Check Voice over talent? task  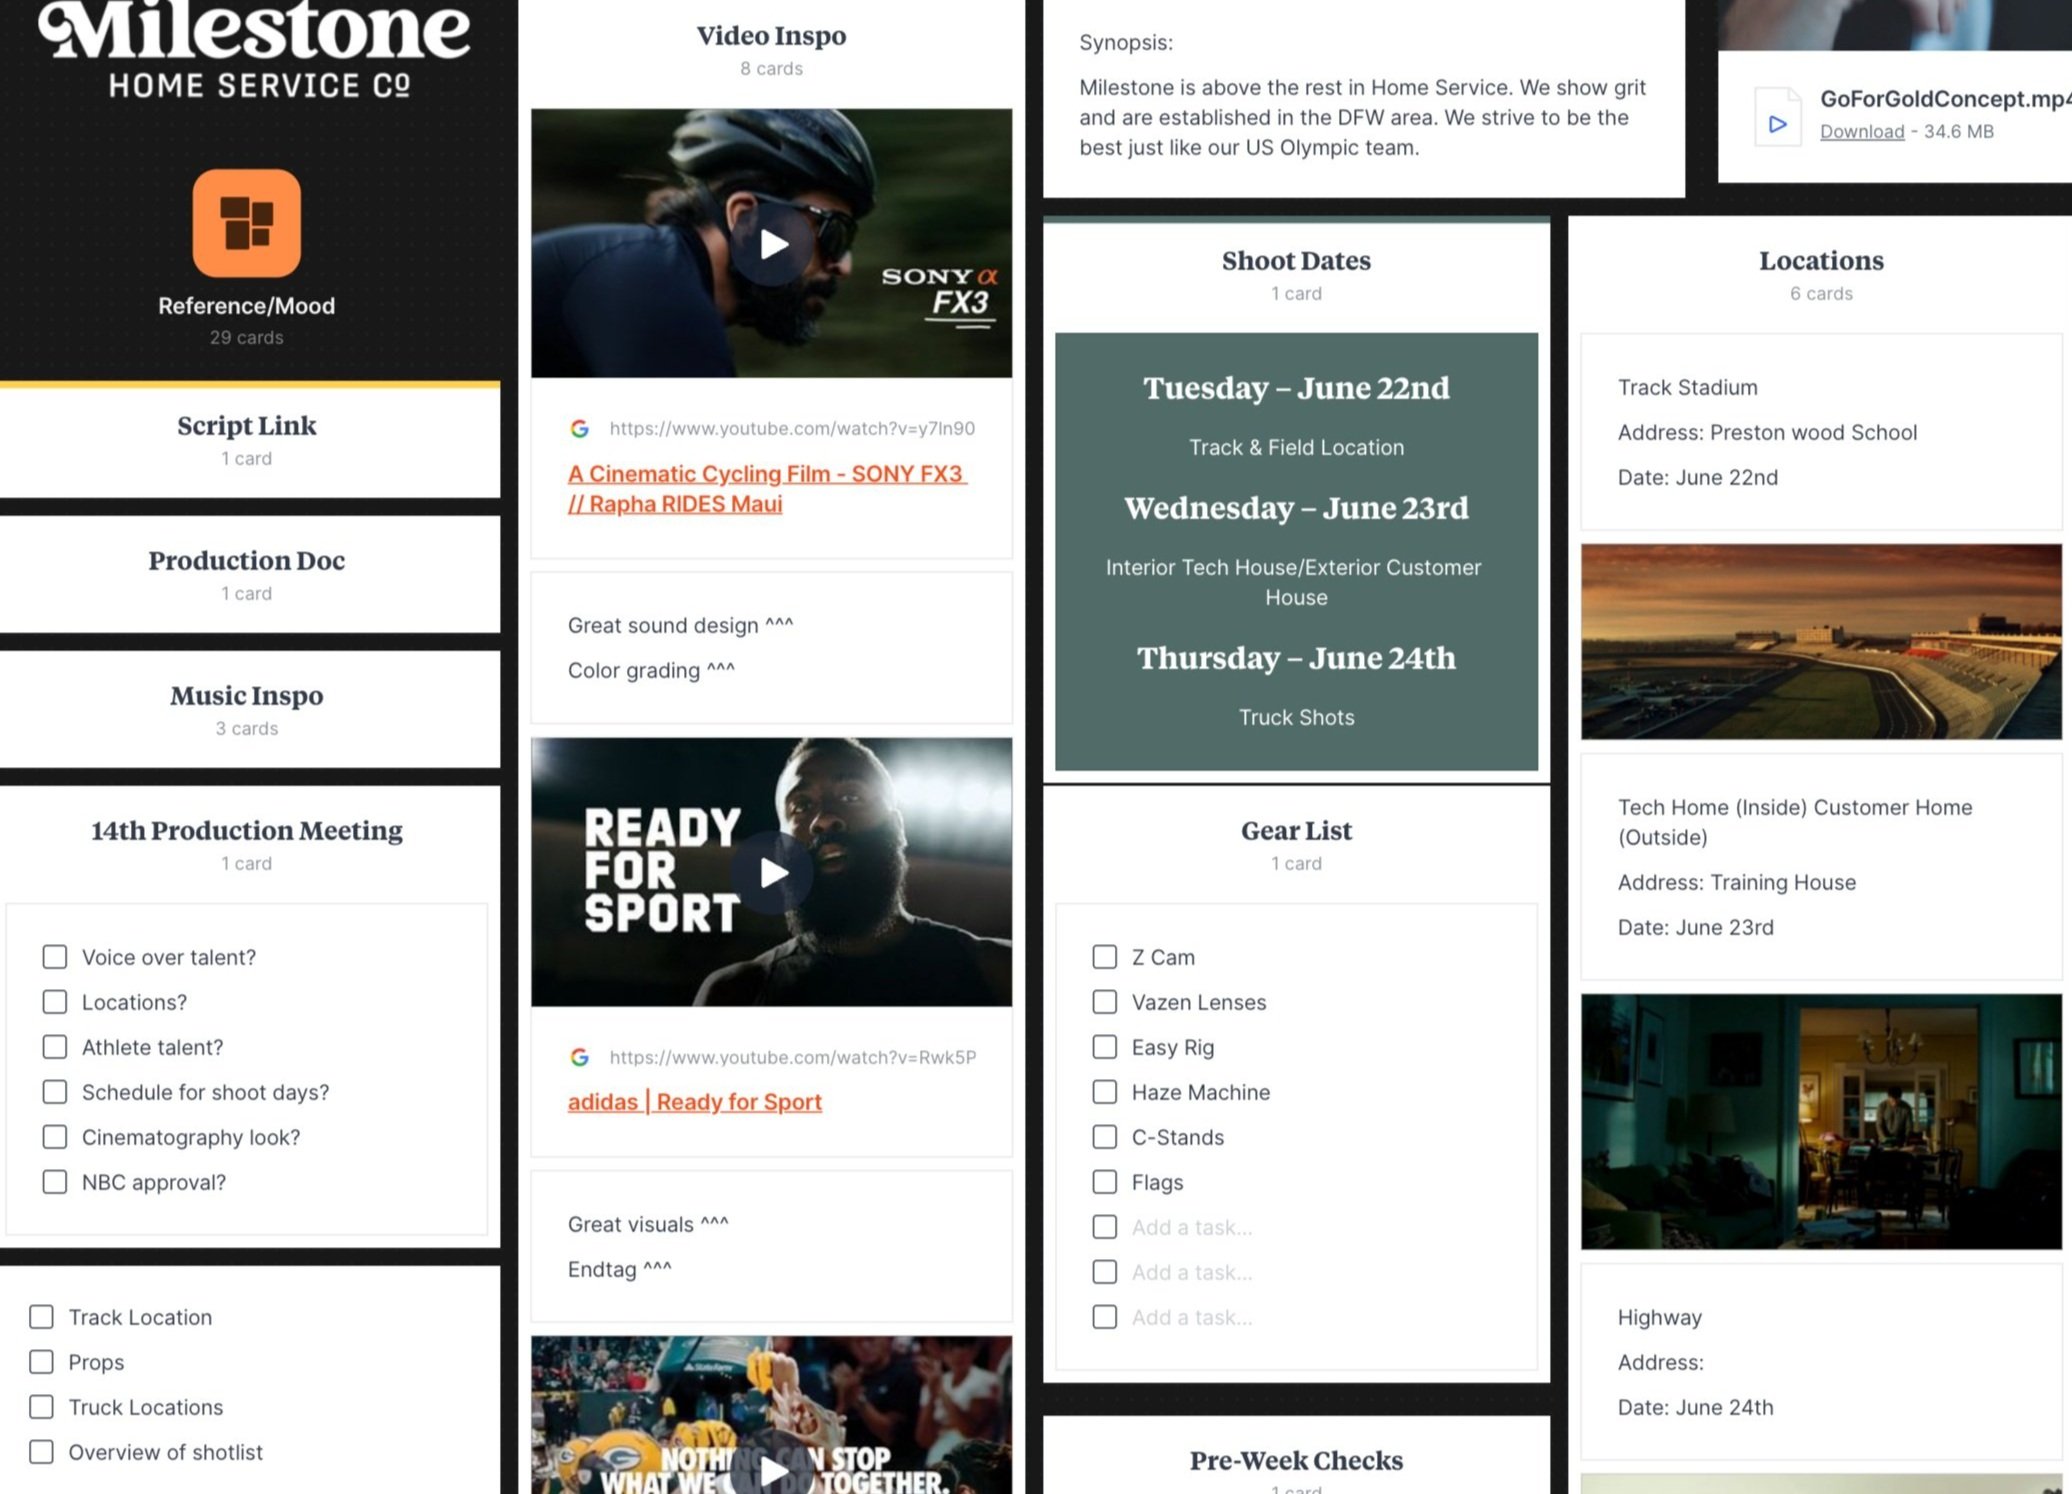coord(55,957)
